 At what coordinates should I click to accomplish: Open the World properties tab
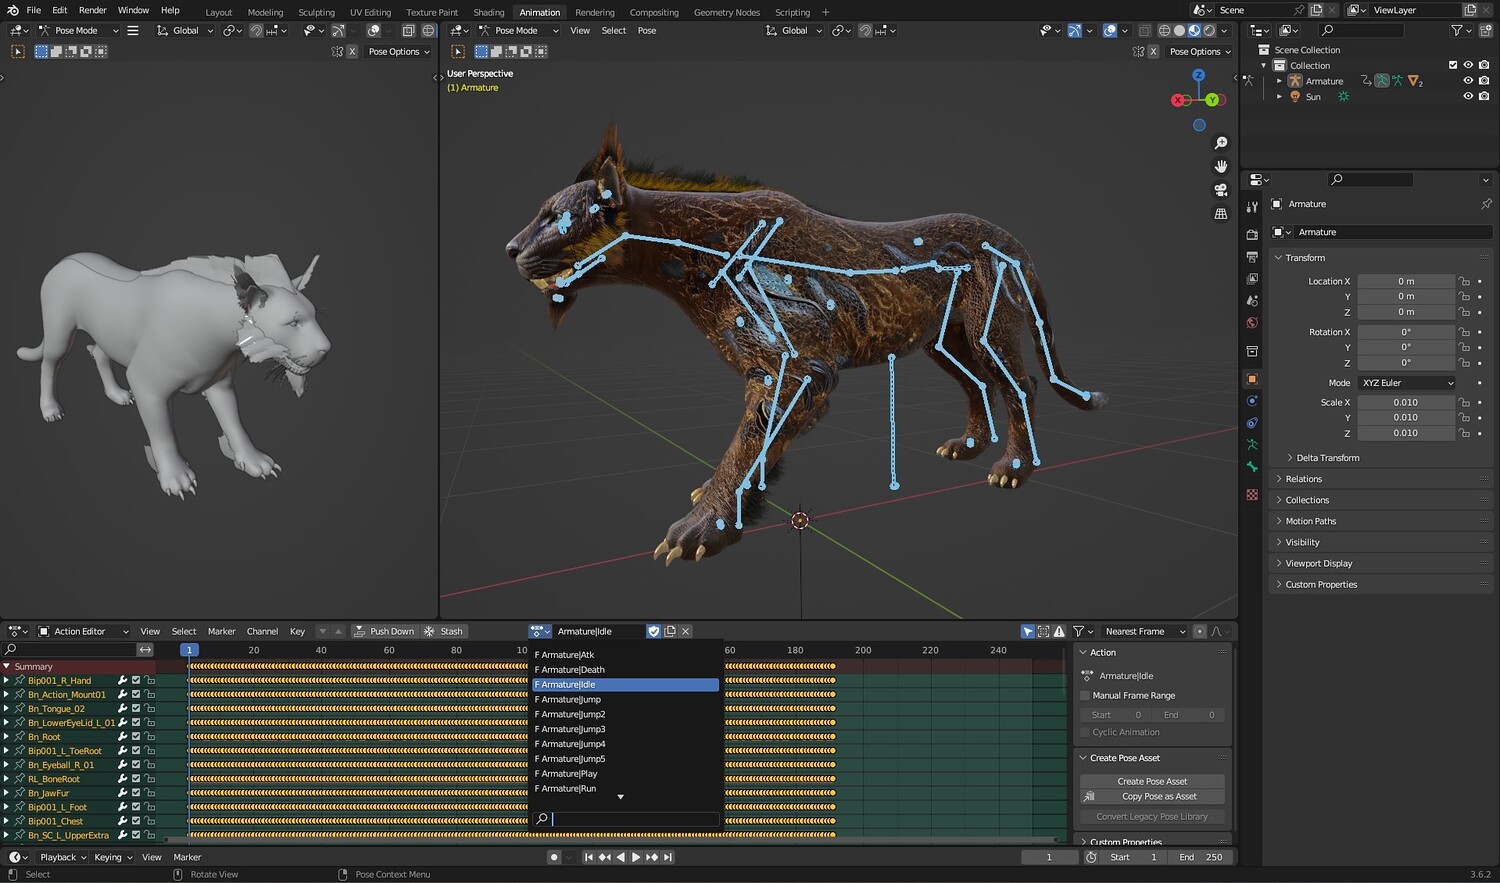(1252, 323)
